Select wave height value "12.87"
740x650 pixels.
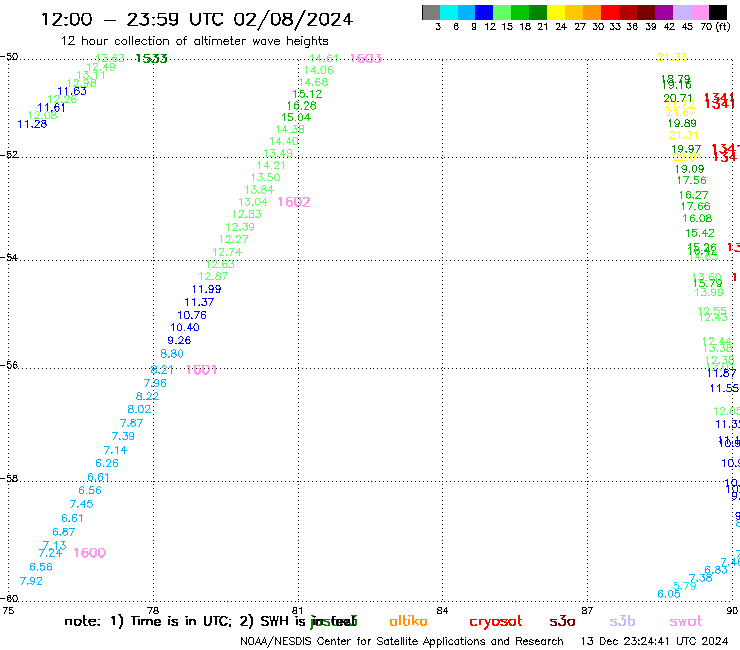pos(213,276)
